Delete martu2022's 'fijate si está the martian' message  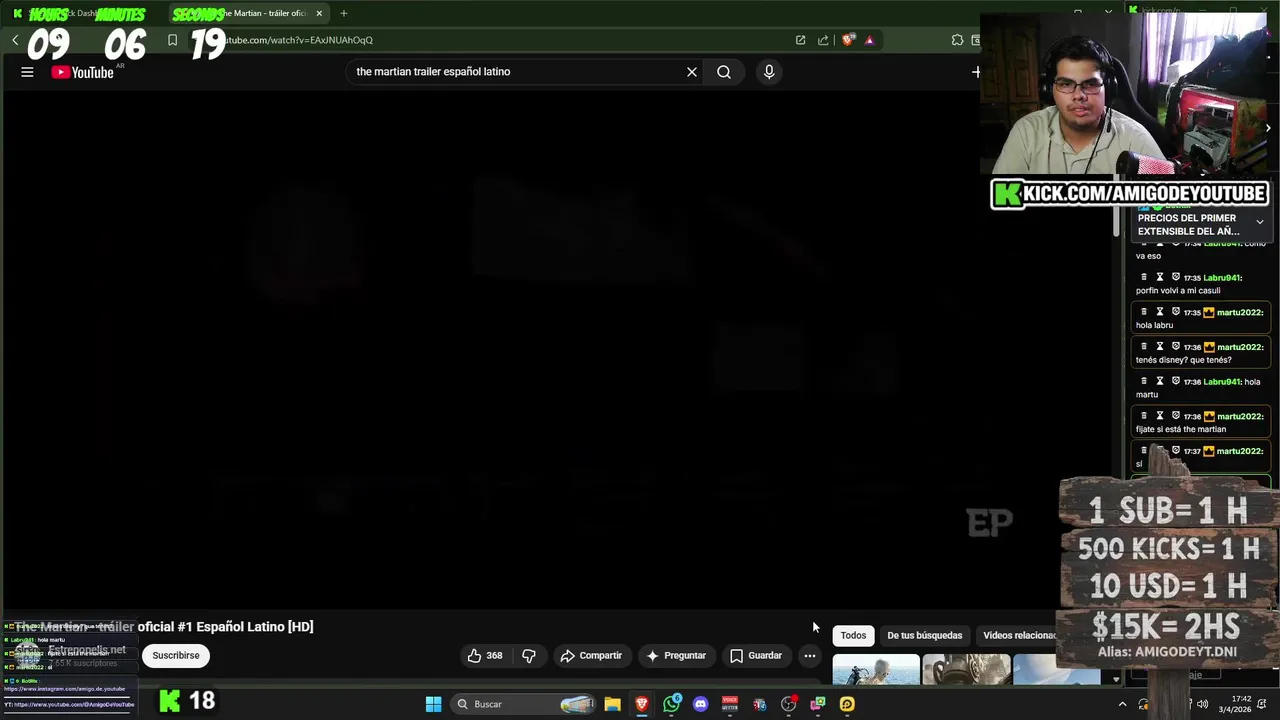point(1144,416)
